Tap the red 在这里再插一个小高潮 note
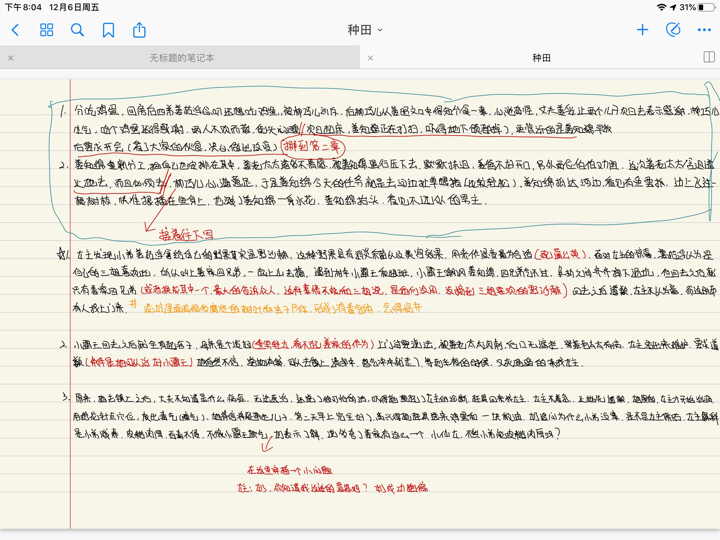This screenshot has height=540, width=720. coord(290,470)
